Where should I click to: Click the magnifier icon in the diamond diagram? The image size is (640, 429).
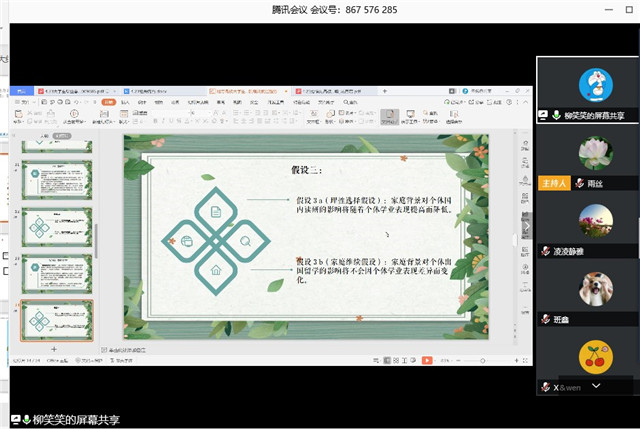pos(246,240)
